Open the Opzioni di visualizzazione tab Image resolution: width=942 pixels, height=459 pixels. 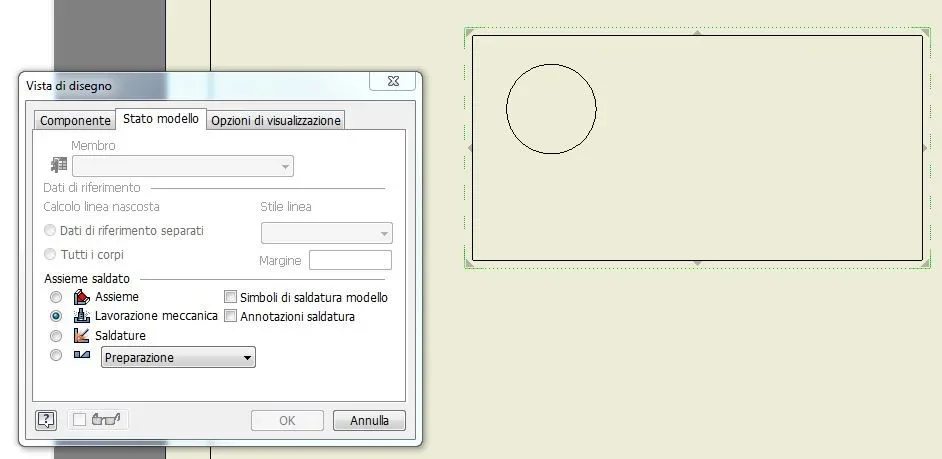click(x=276, y=120)
